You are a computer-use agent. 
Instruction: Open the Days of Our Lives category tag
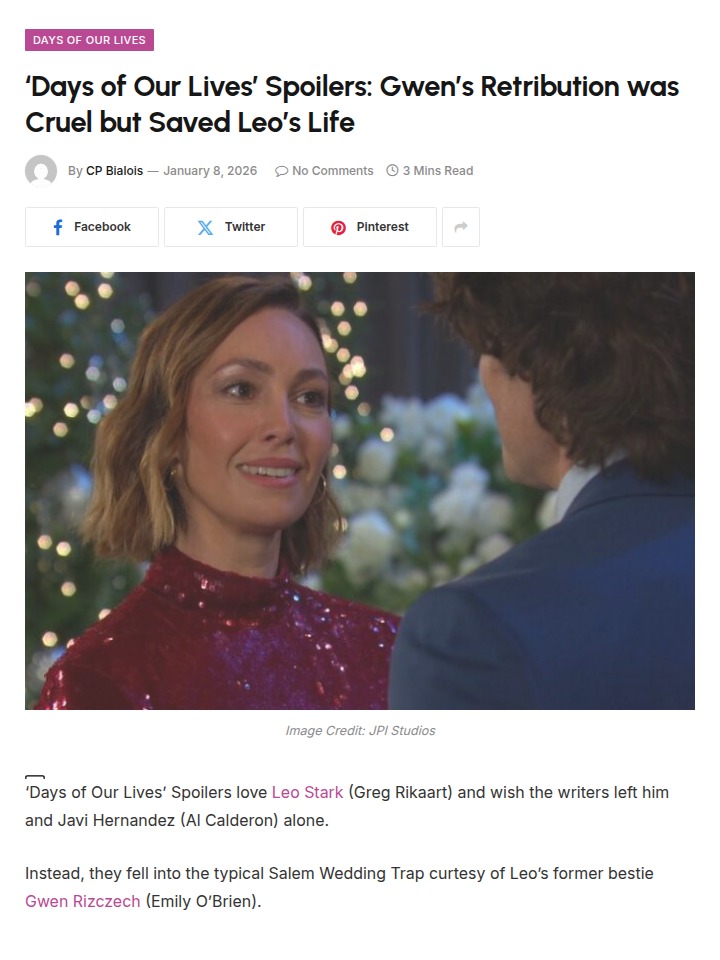pyautogui.click(x=89, y=40)
